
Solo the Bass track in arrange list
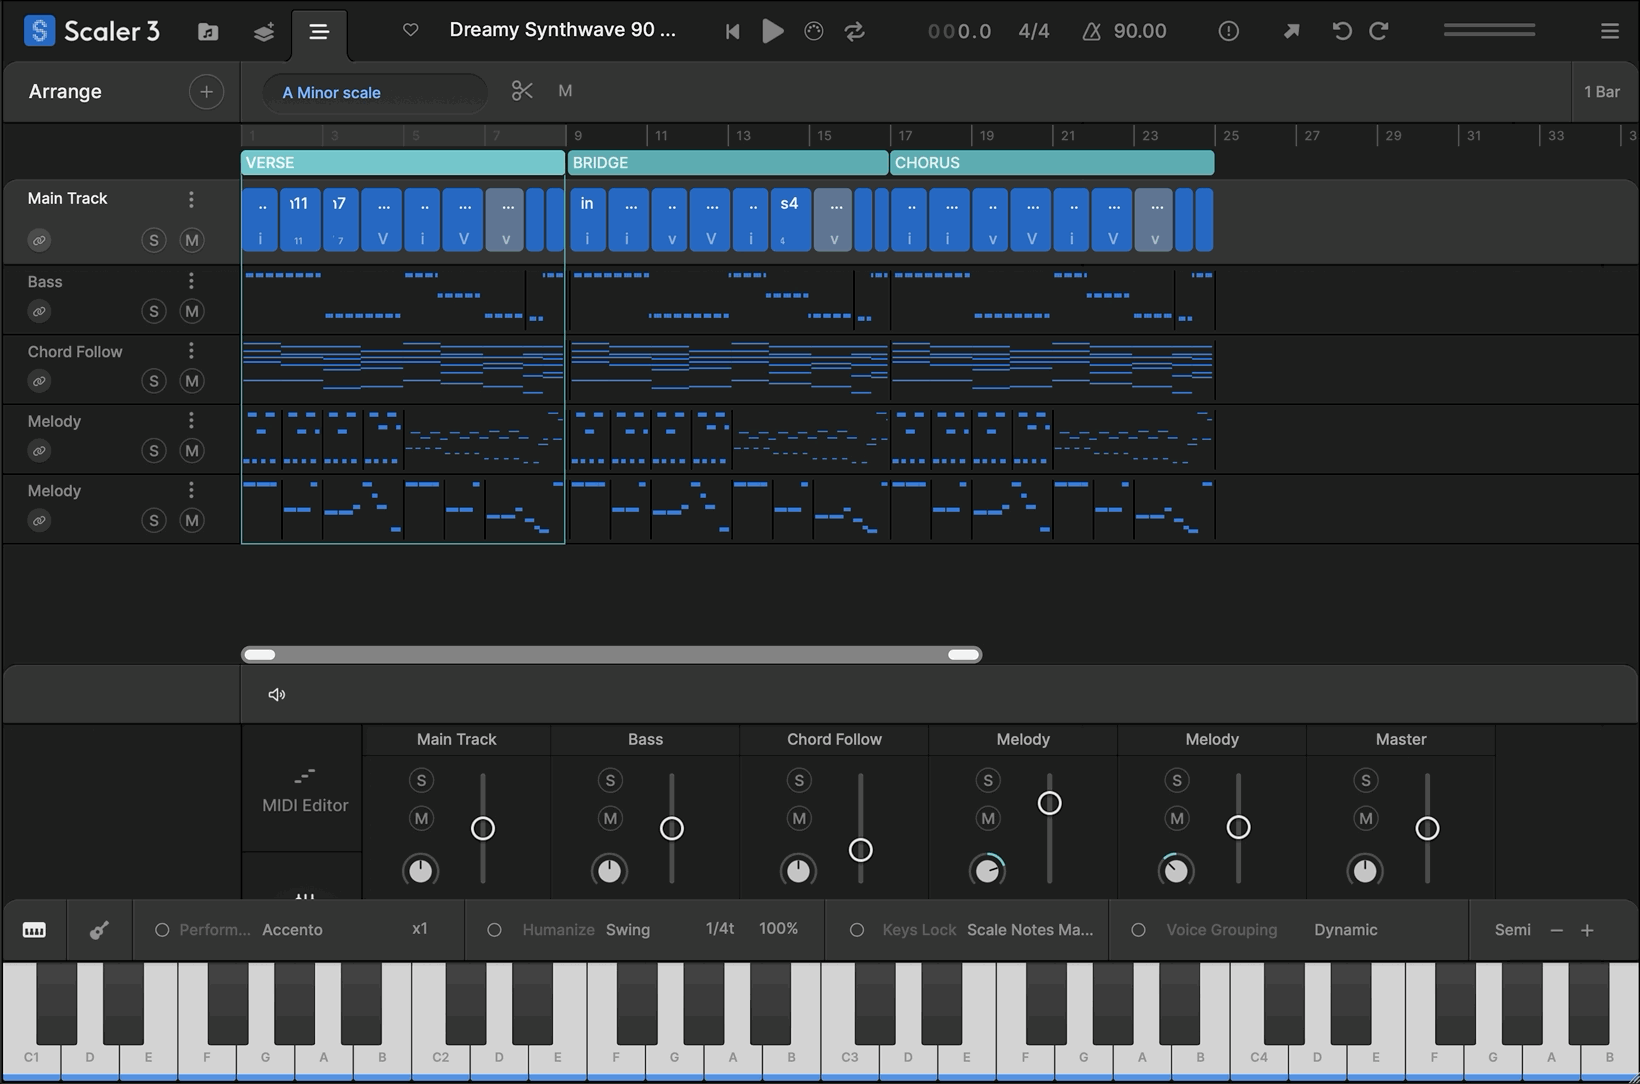click(x=153, y=311)
